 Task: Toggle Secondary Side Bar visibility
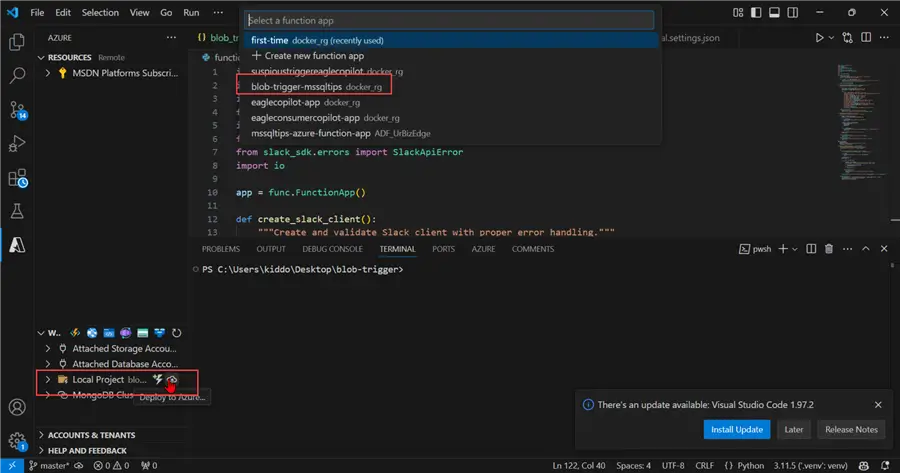[x=793, y=13]
